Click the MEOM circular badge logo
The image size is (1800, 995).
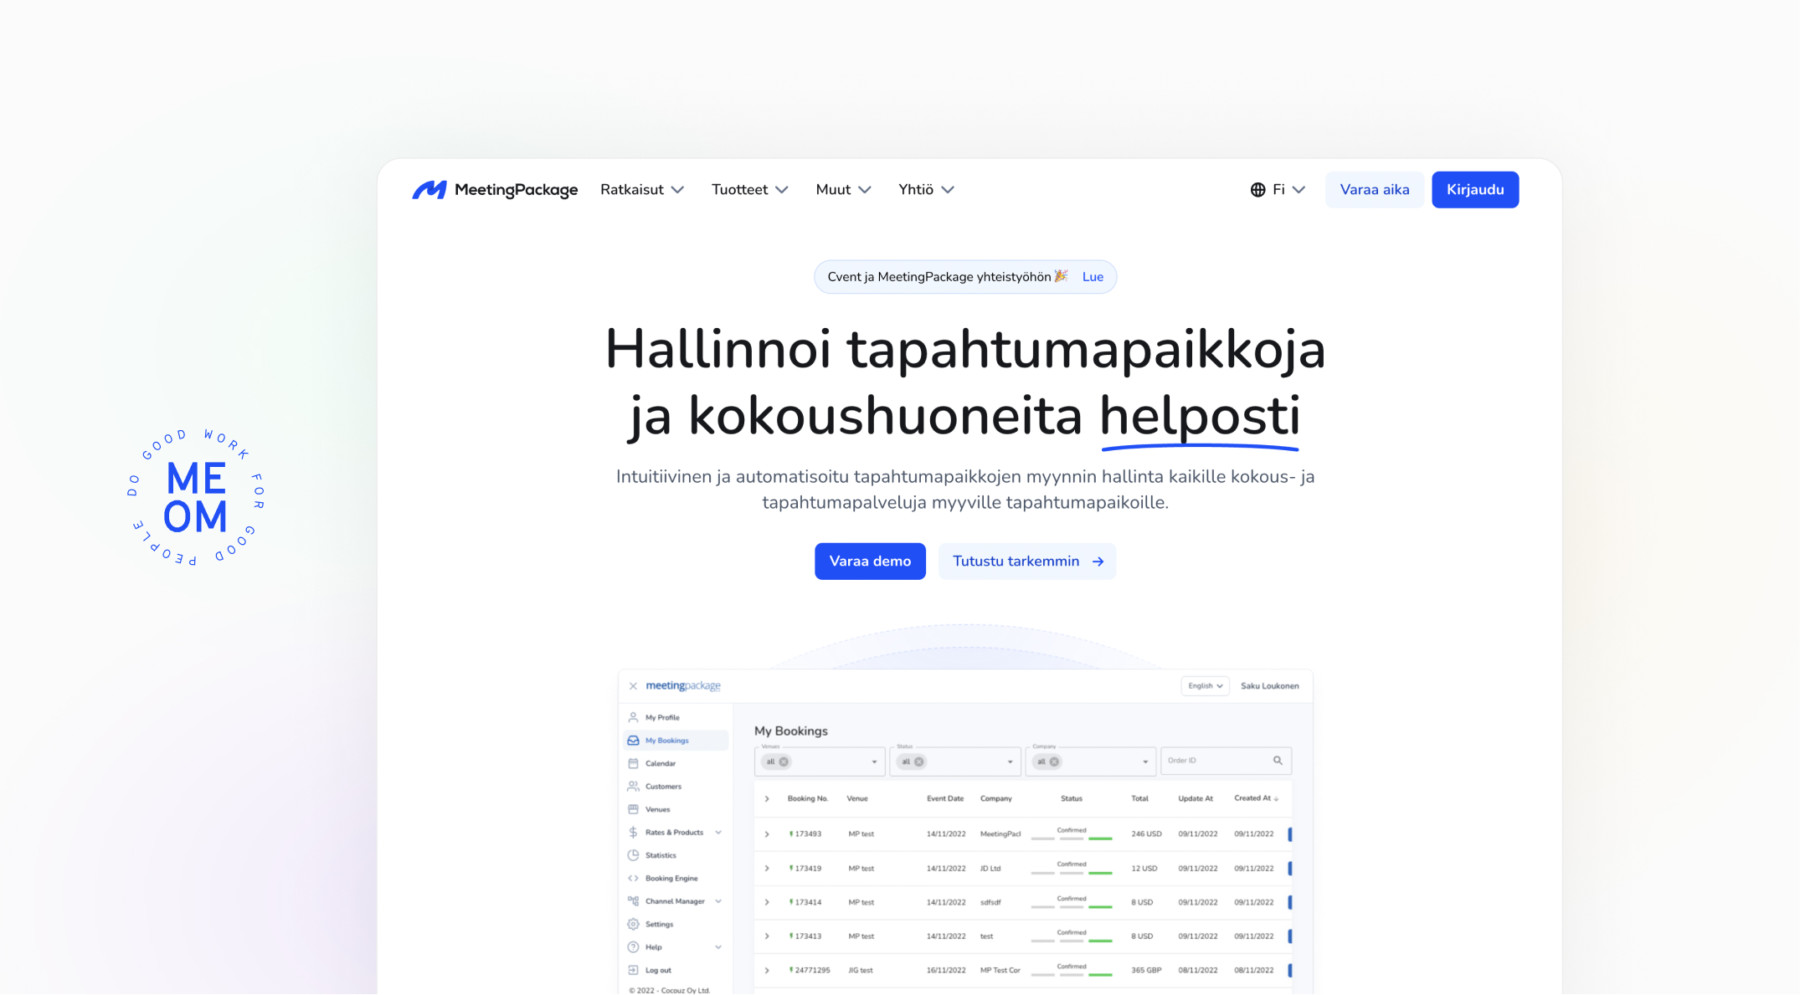[x=196, y=498]
